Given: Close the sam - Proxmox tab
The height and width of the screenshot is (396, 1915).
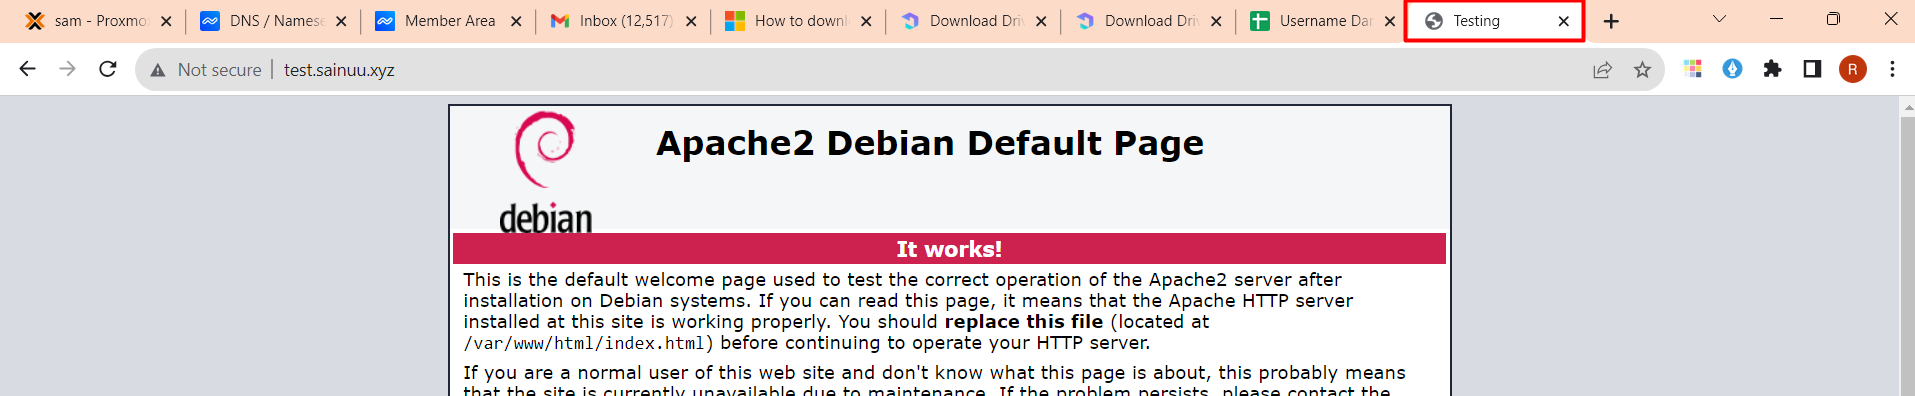Looking at the screenshot, I should pyautogui.click(x=166, y=21).
